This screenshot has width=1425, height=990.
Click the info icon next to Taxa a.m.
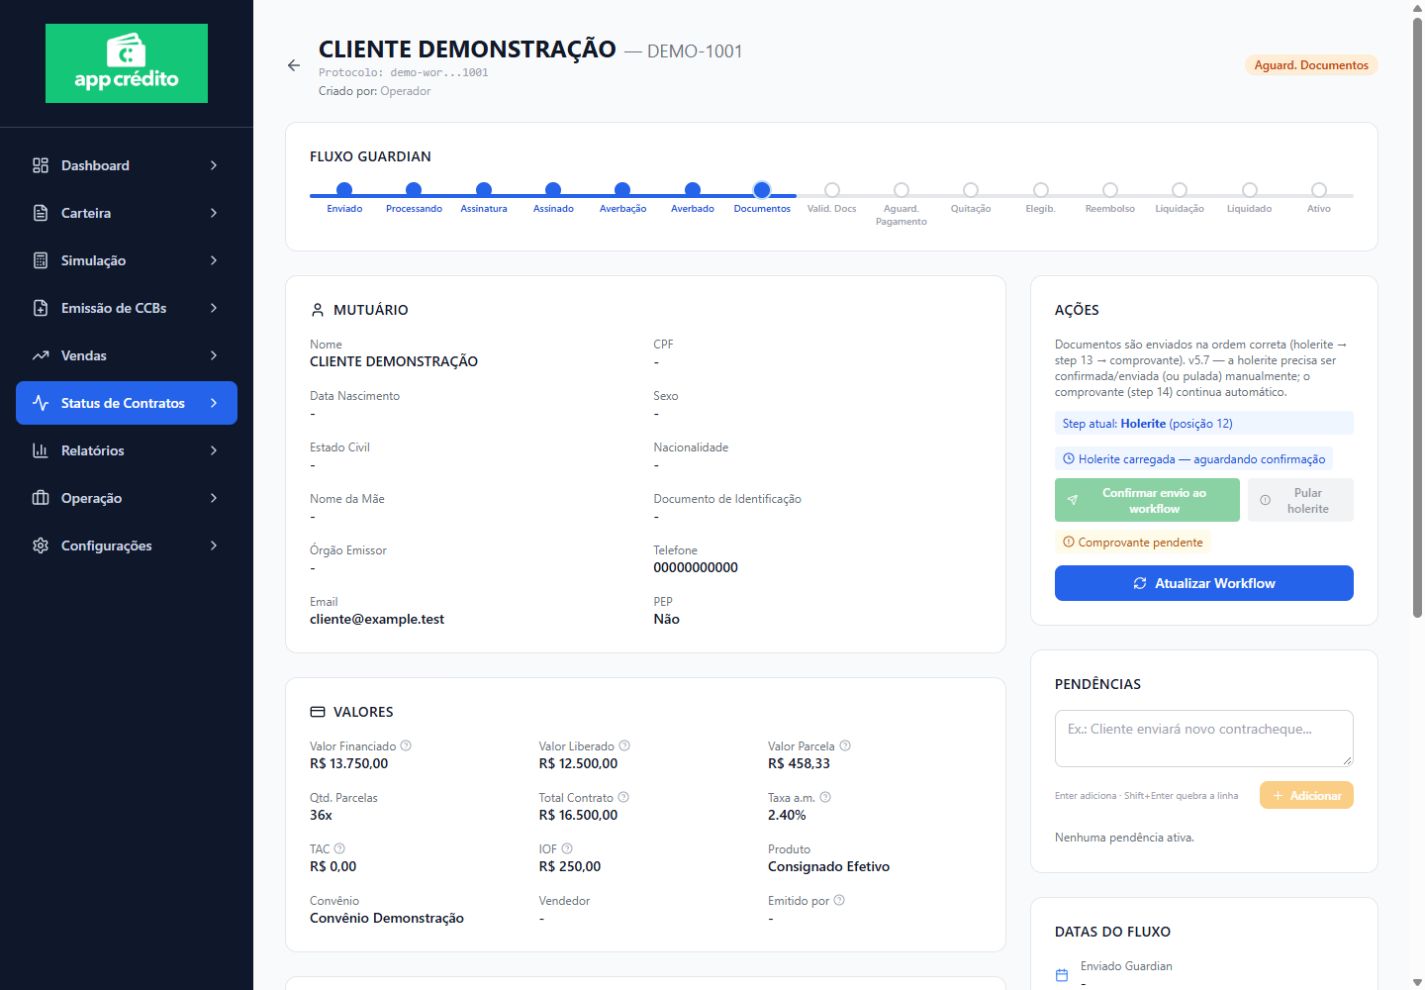pyautogui.click(x=825, y=797)
